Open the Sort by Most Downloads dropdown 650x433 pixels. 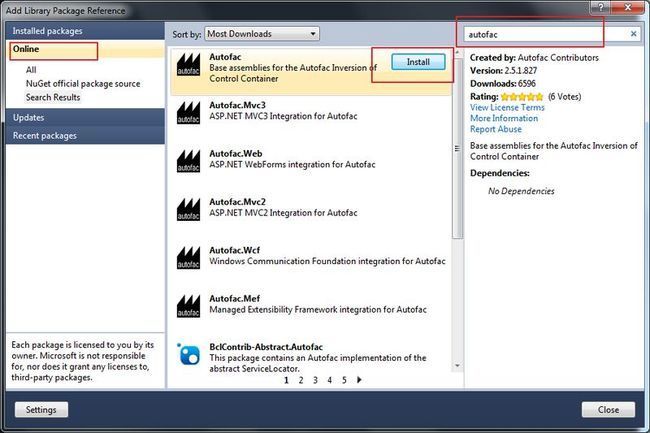pos(262,34)
